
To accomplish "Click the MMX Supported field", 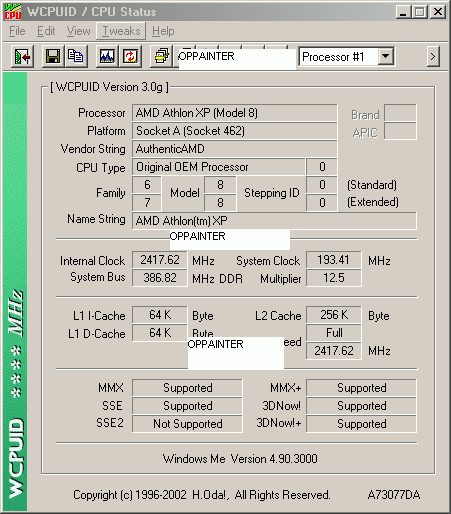I will click(187, 388).
